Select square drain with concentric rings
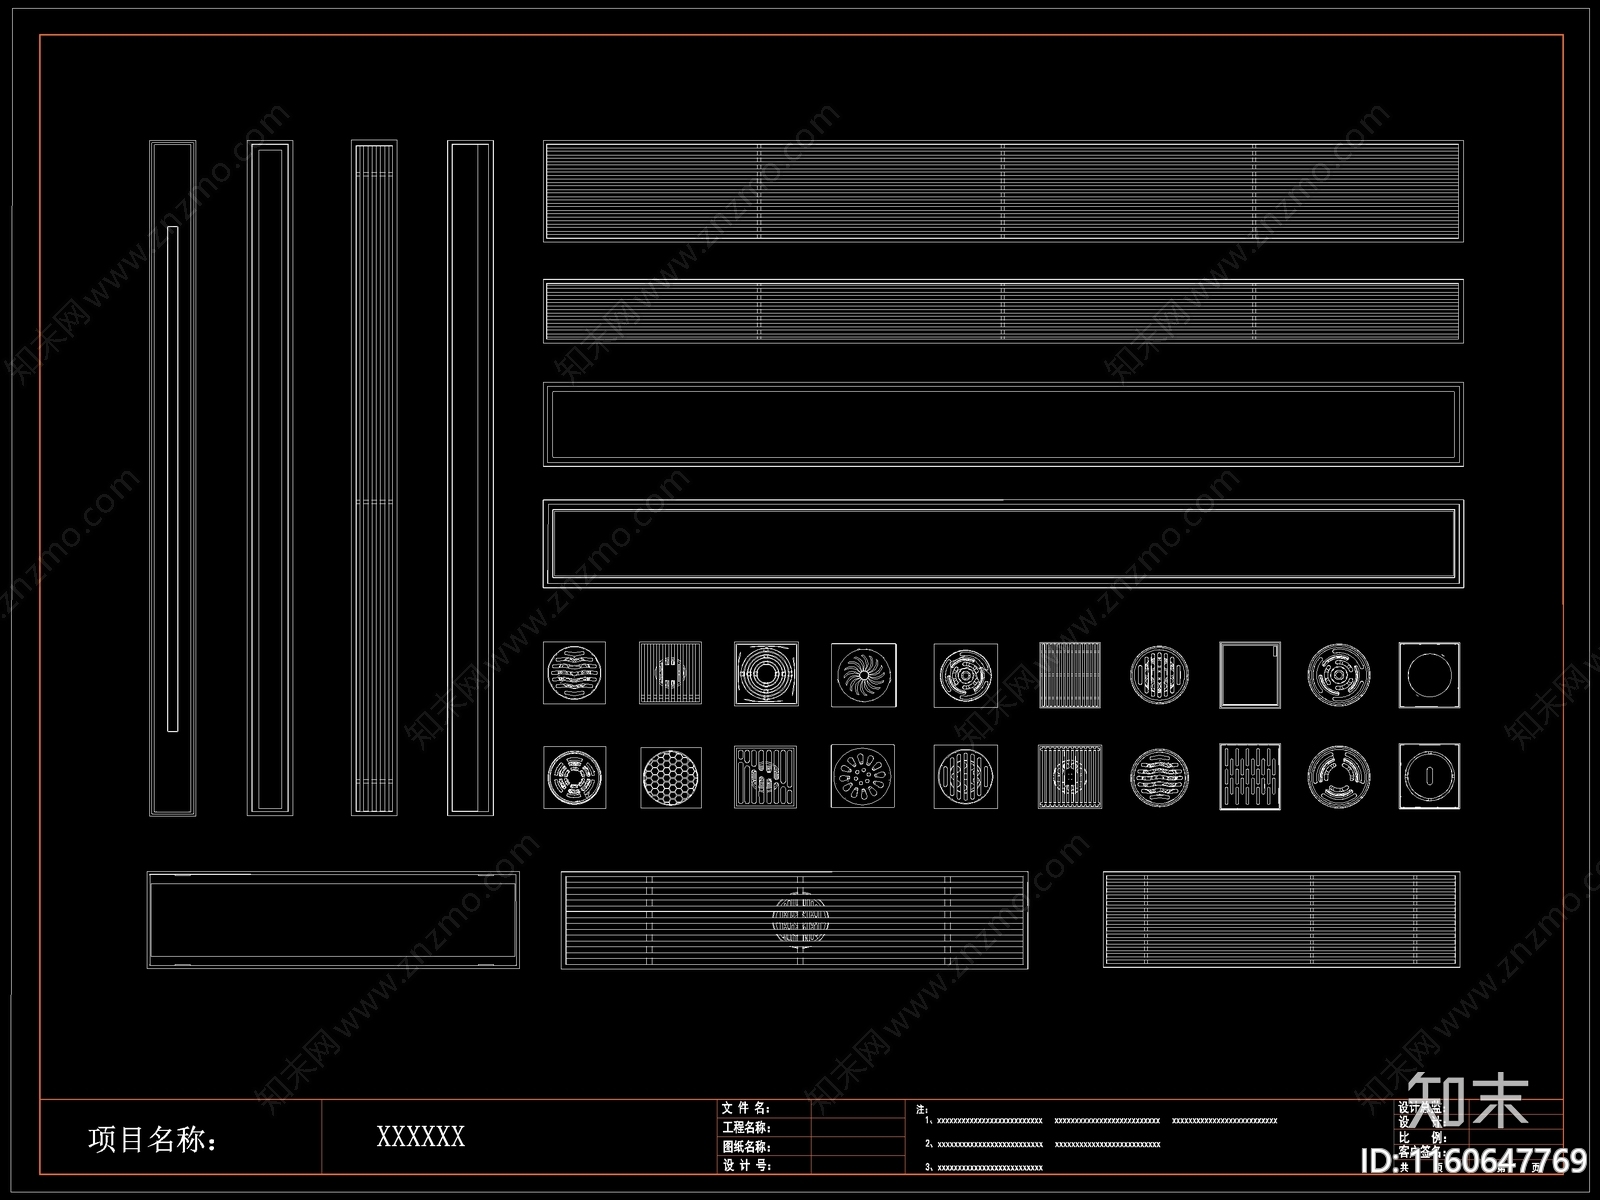The image size is (1600, 1200). tap(766, 674)
